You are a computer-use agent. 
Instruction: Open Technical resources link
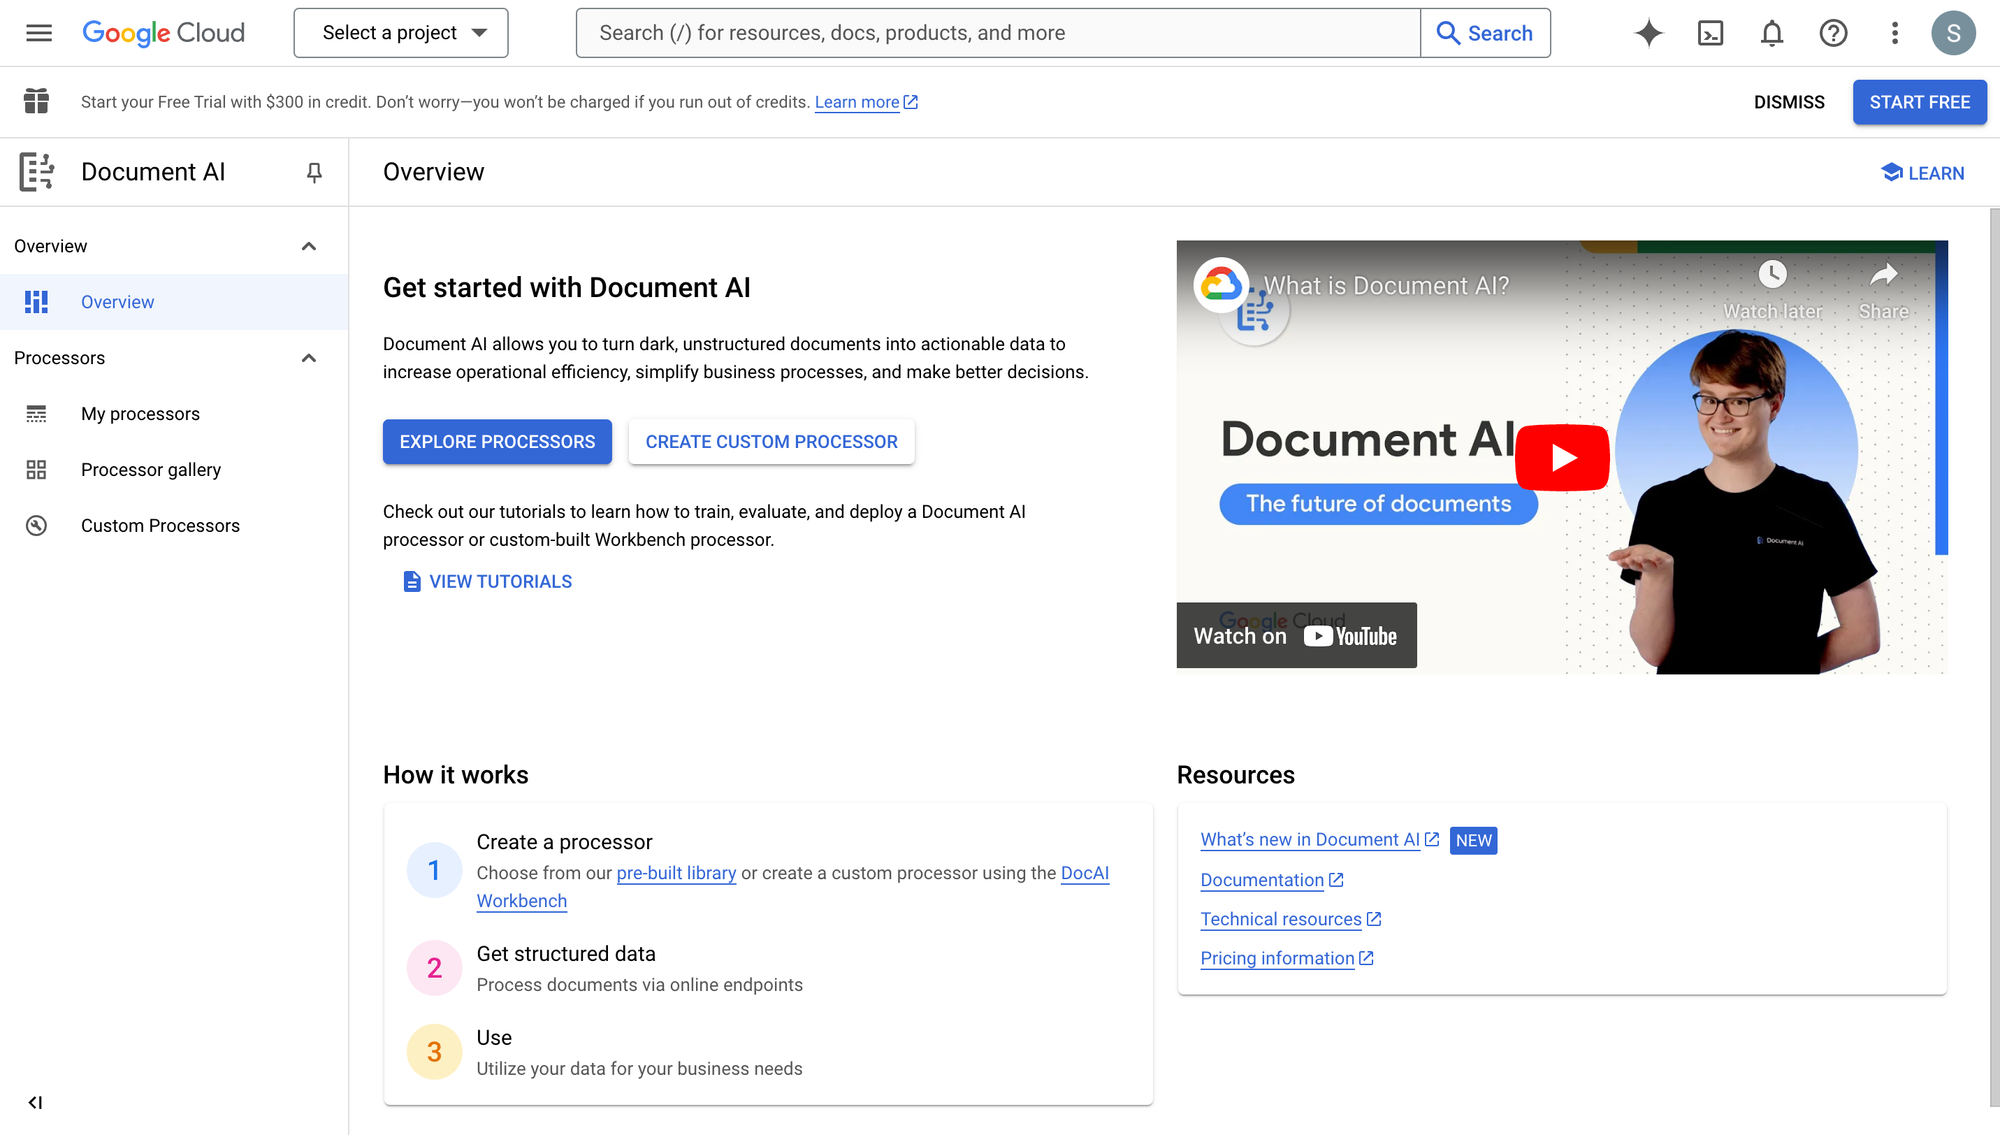coord(1291,919)
